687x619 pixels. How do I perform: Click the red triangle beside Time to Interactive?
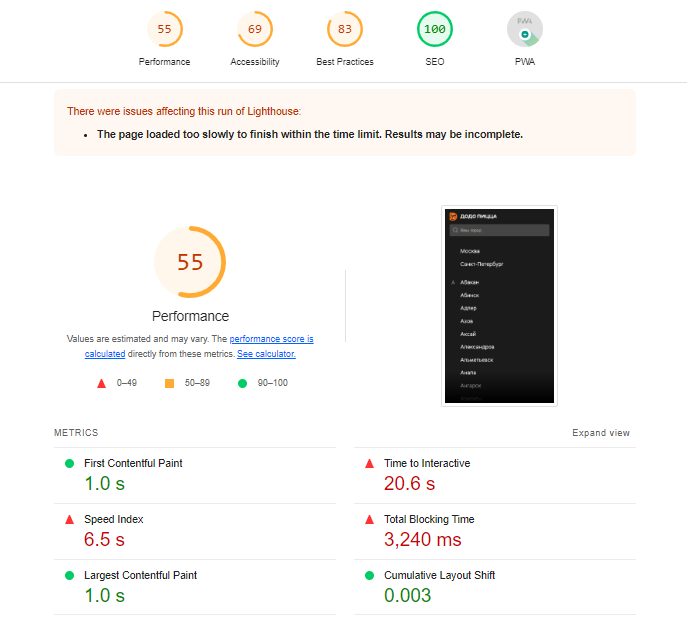[369, 463]
